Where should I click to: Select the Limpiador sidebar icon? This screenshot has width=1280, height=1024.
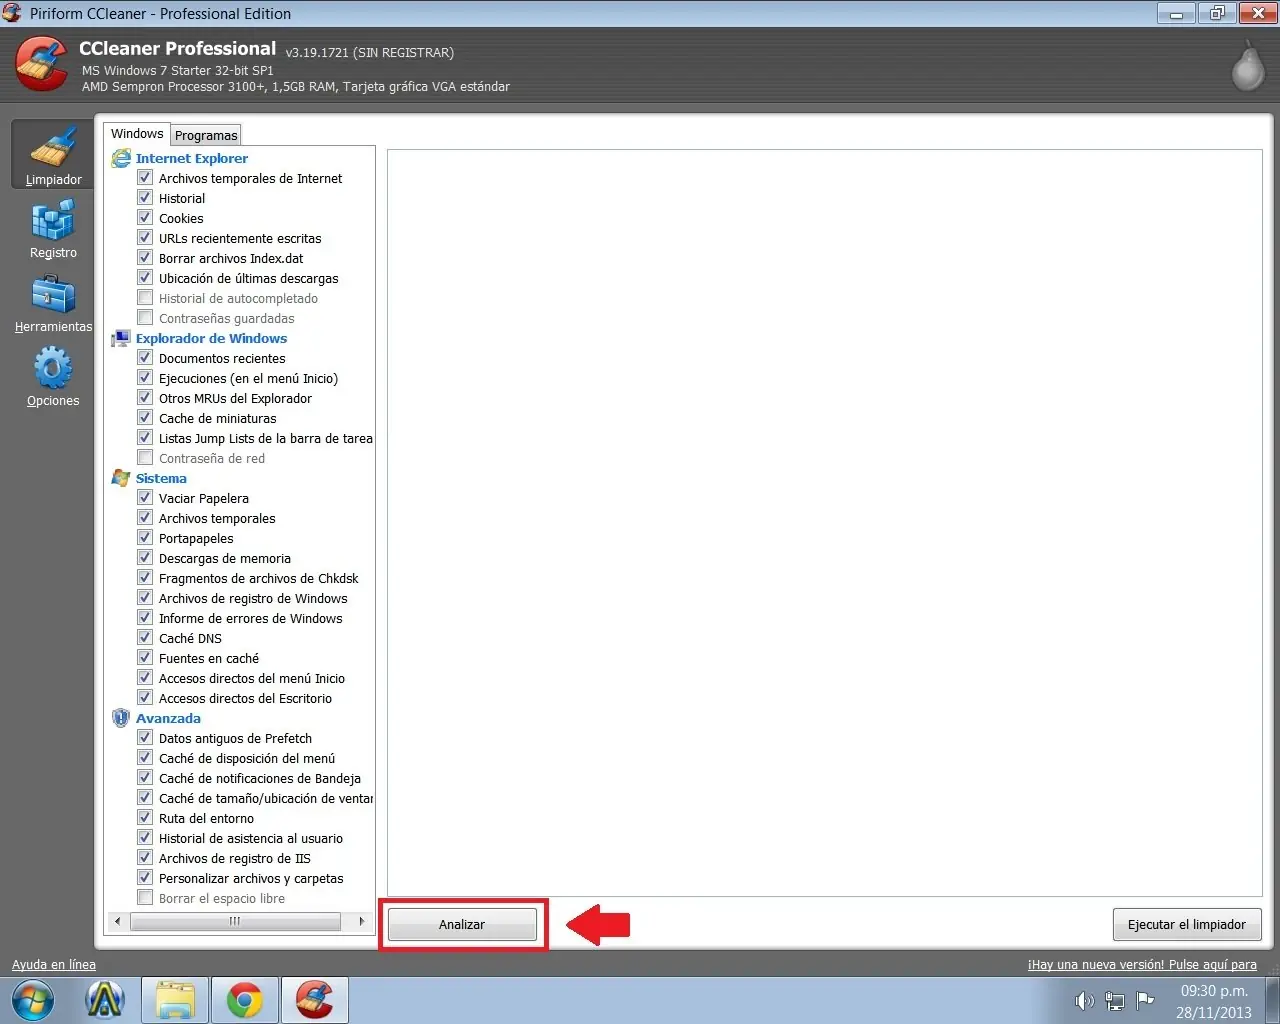point(52,153)
